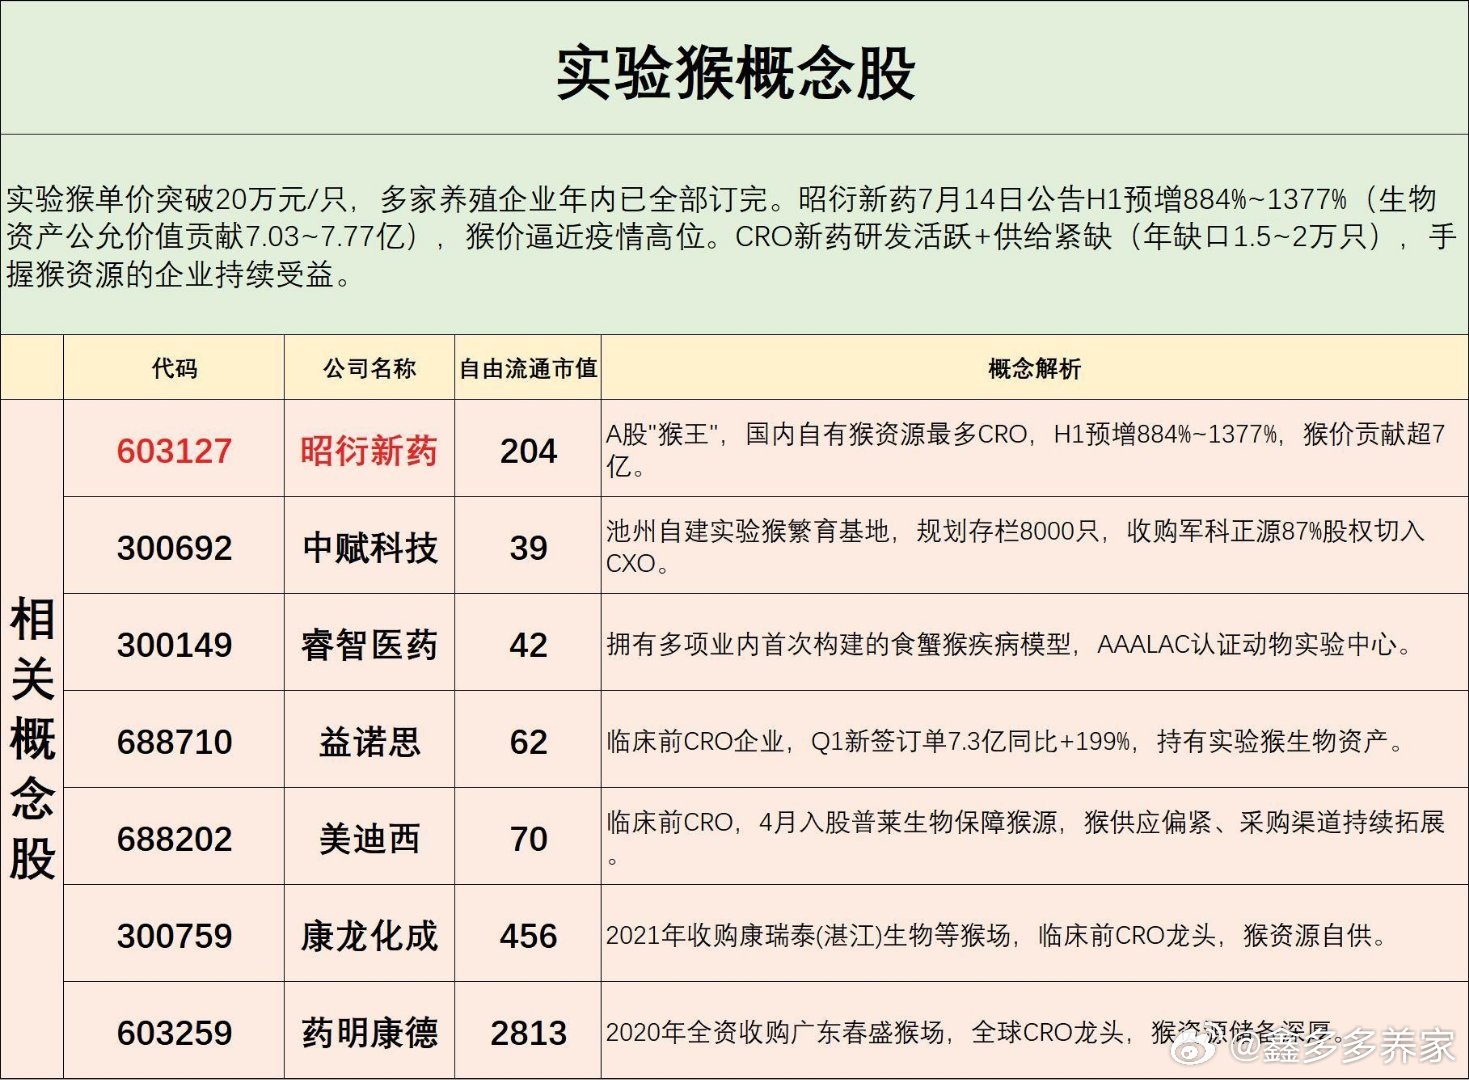The width and height of the screenshot is (1469, 1080).
Task: Click market value 456
Action: (528, 936)
